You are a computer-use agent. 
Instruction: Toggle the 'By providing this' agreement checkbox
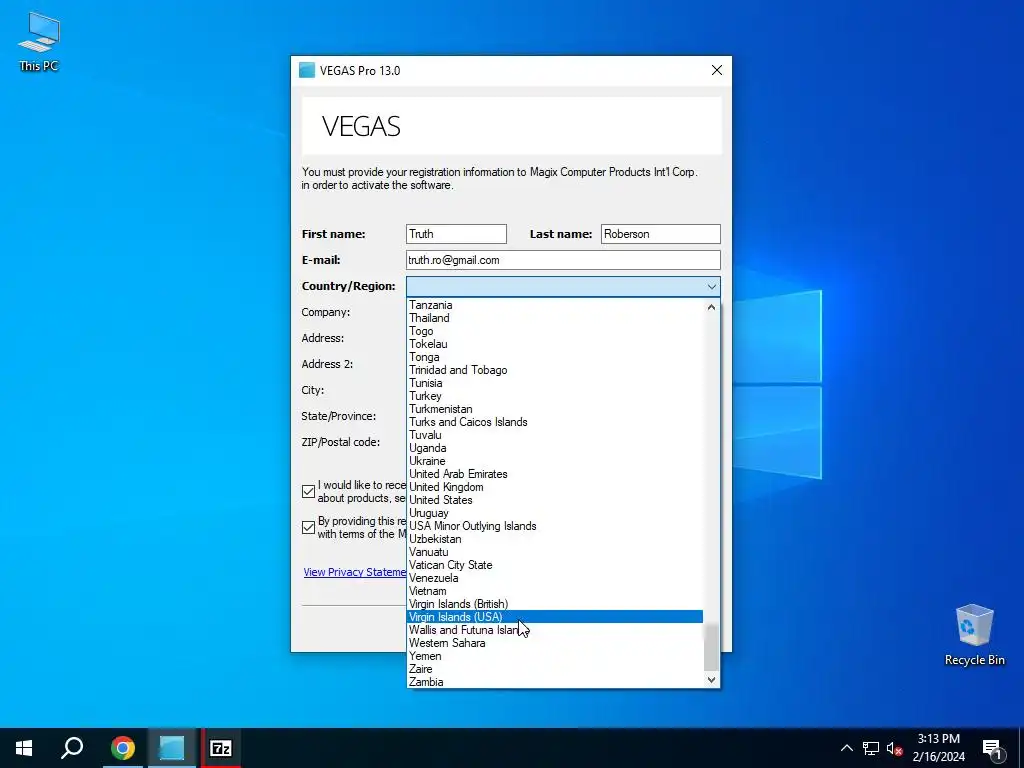[309, 528]
